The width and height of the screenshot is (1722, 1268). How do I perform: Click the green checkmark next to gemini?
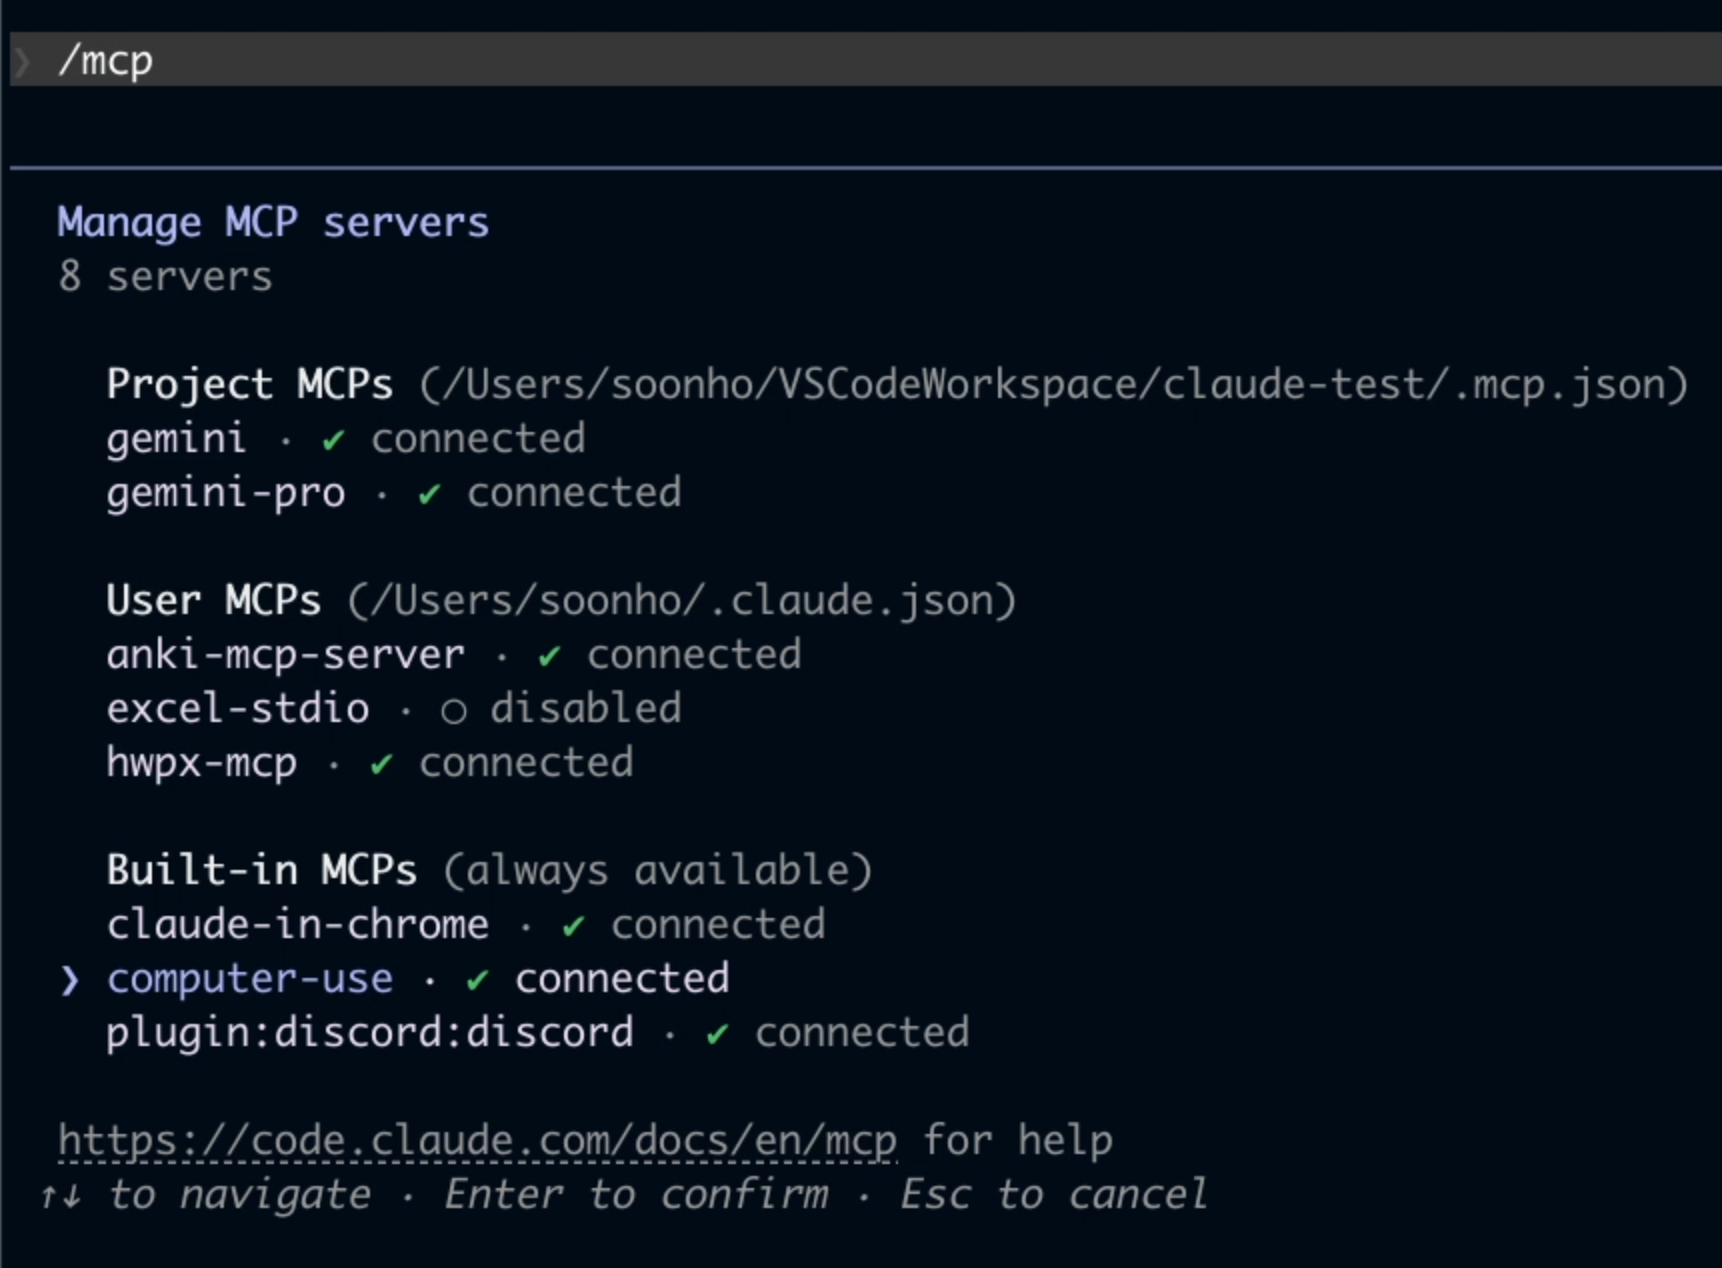(333, 440)
